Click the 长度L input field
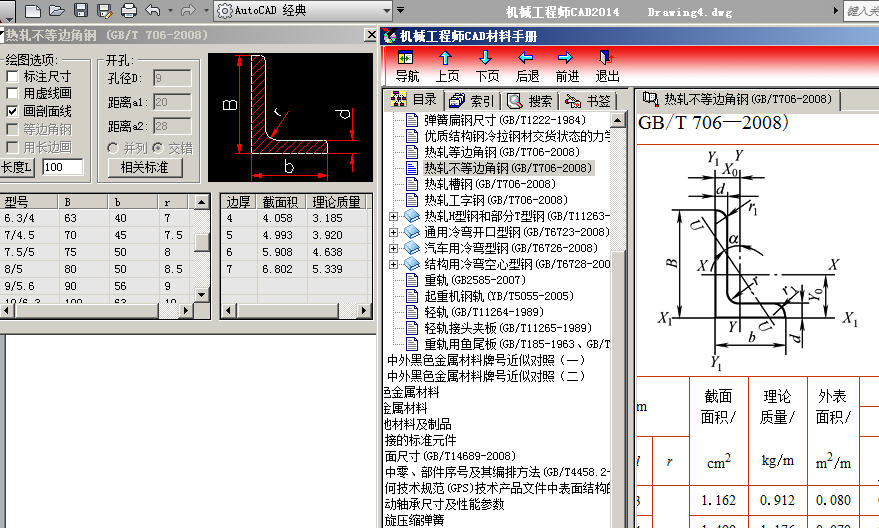879x528 pixels. tap(62, 167)
